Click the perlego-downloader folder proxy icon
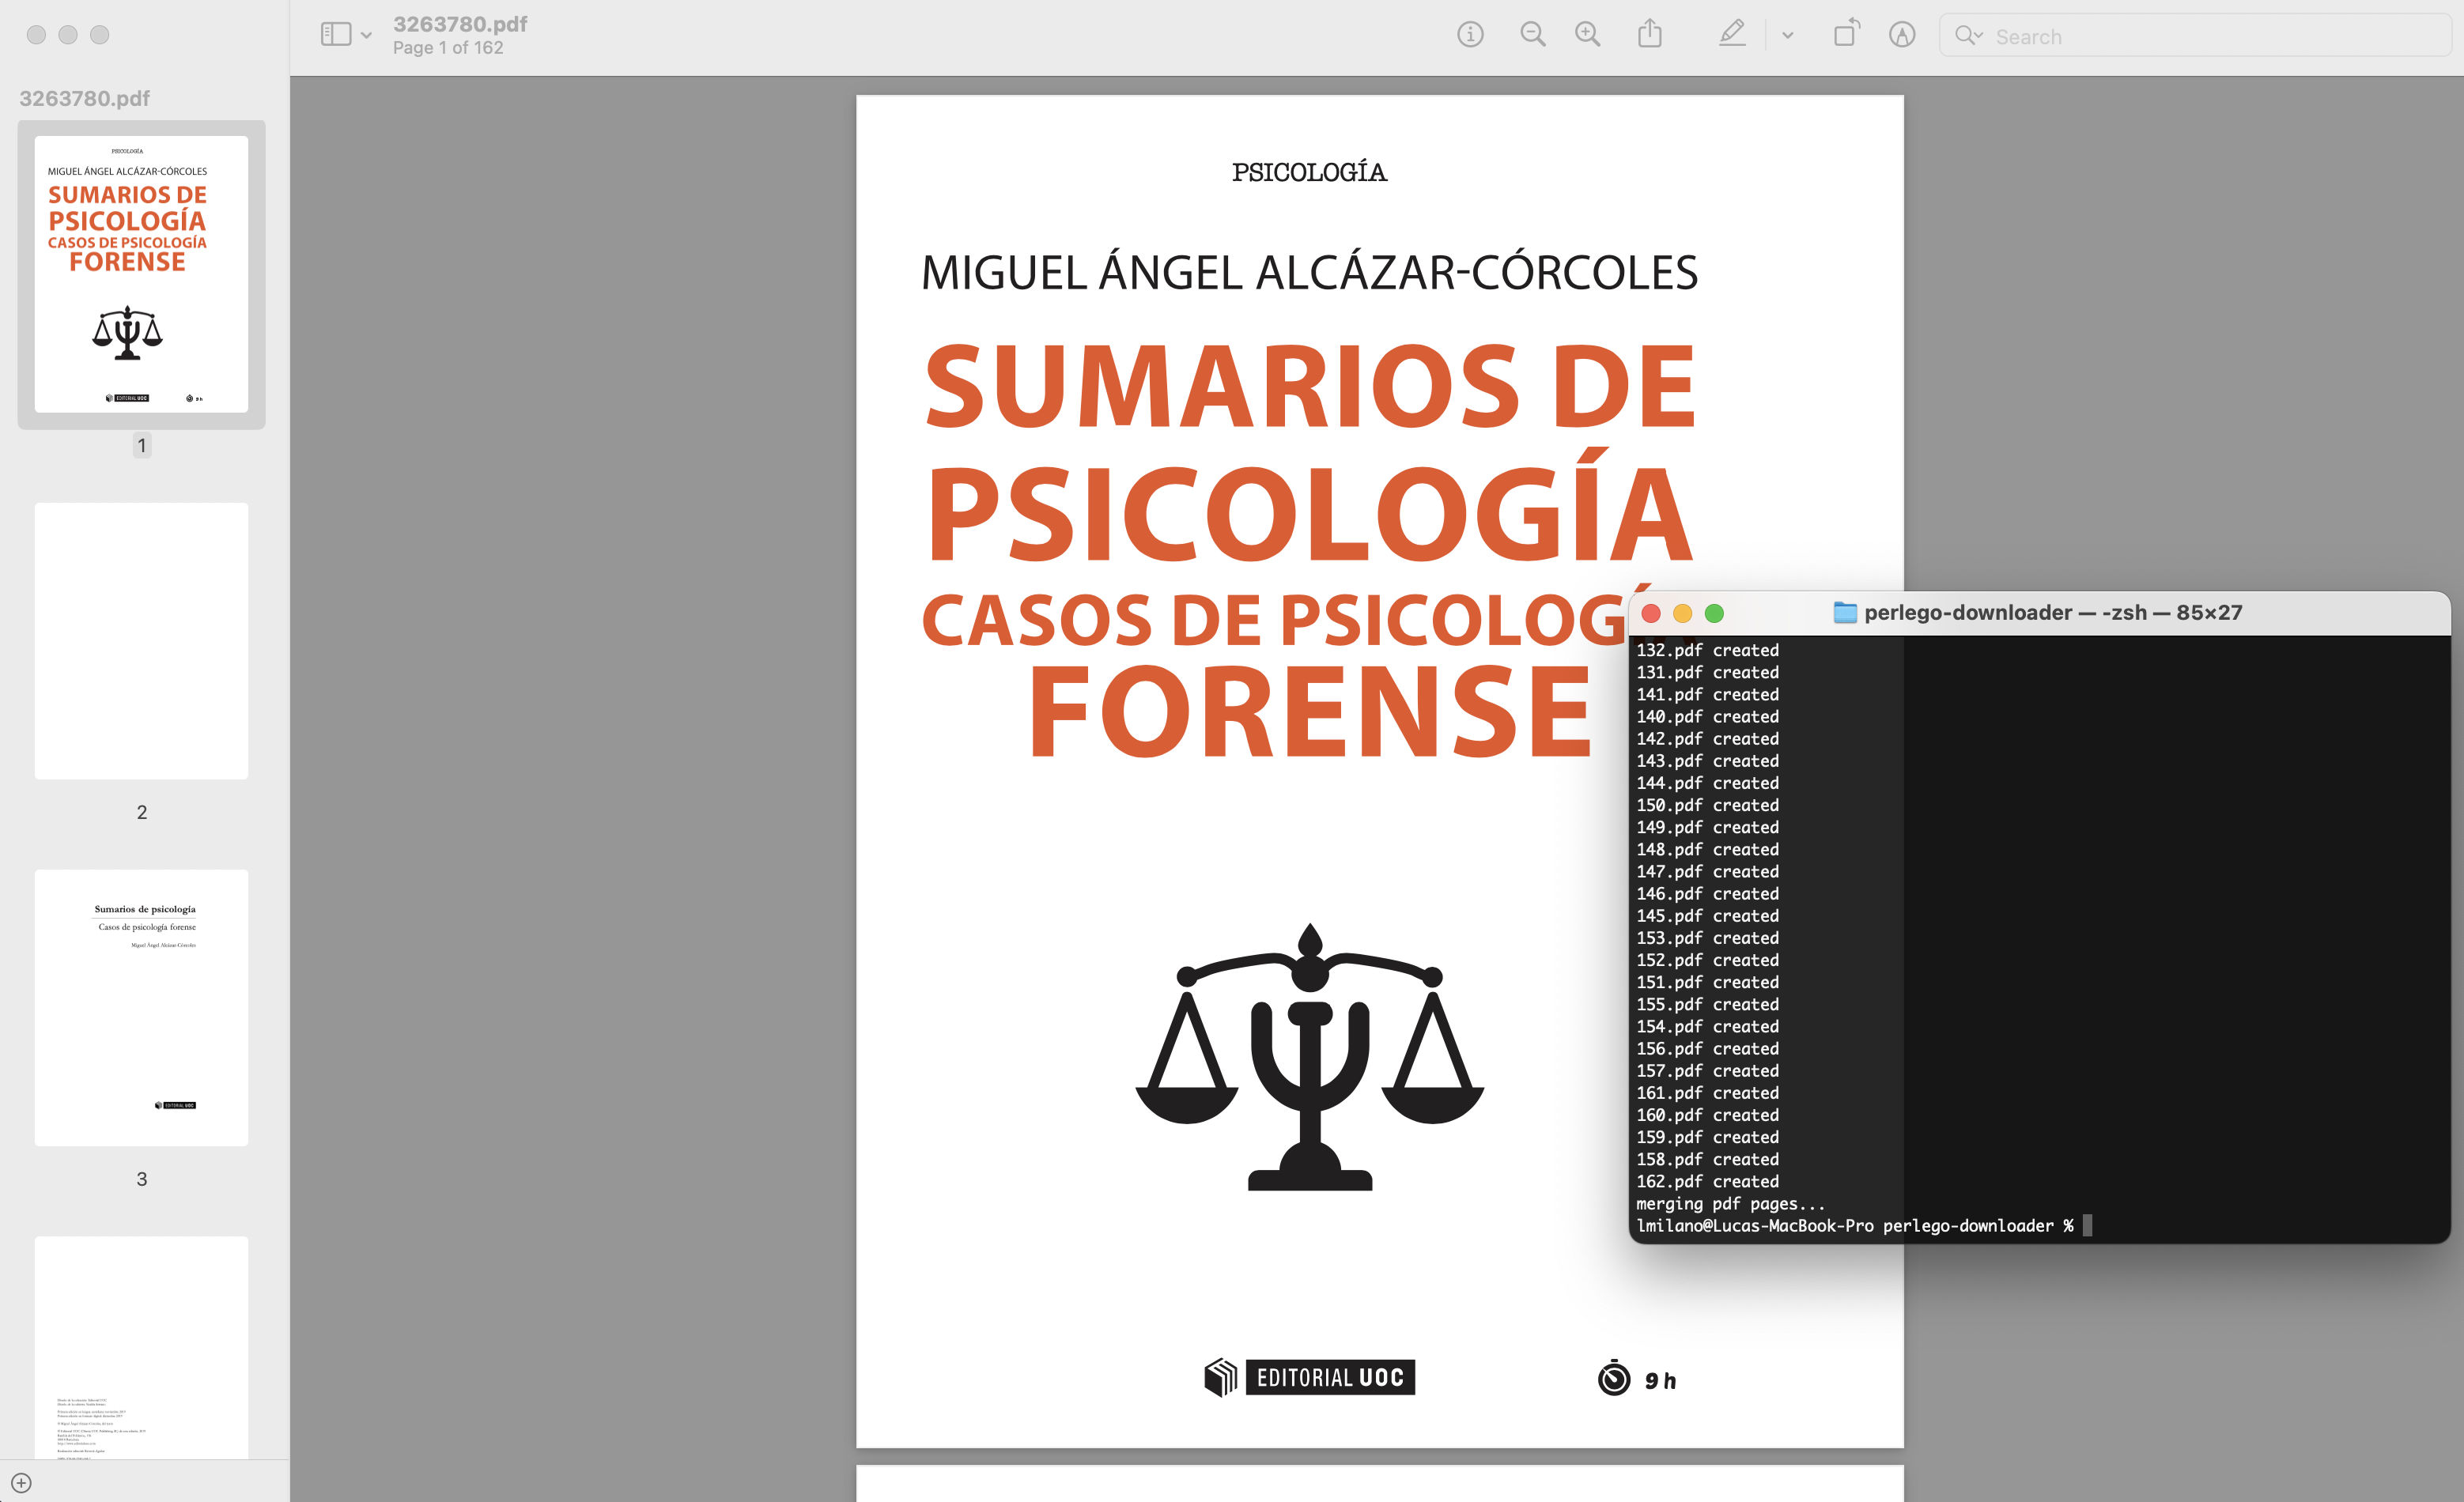This screenshot has width=2464, height=1502. 1845,613
